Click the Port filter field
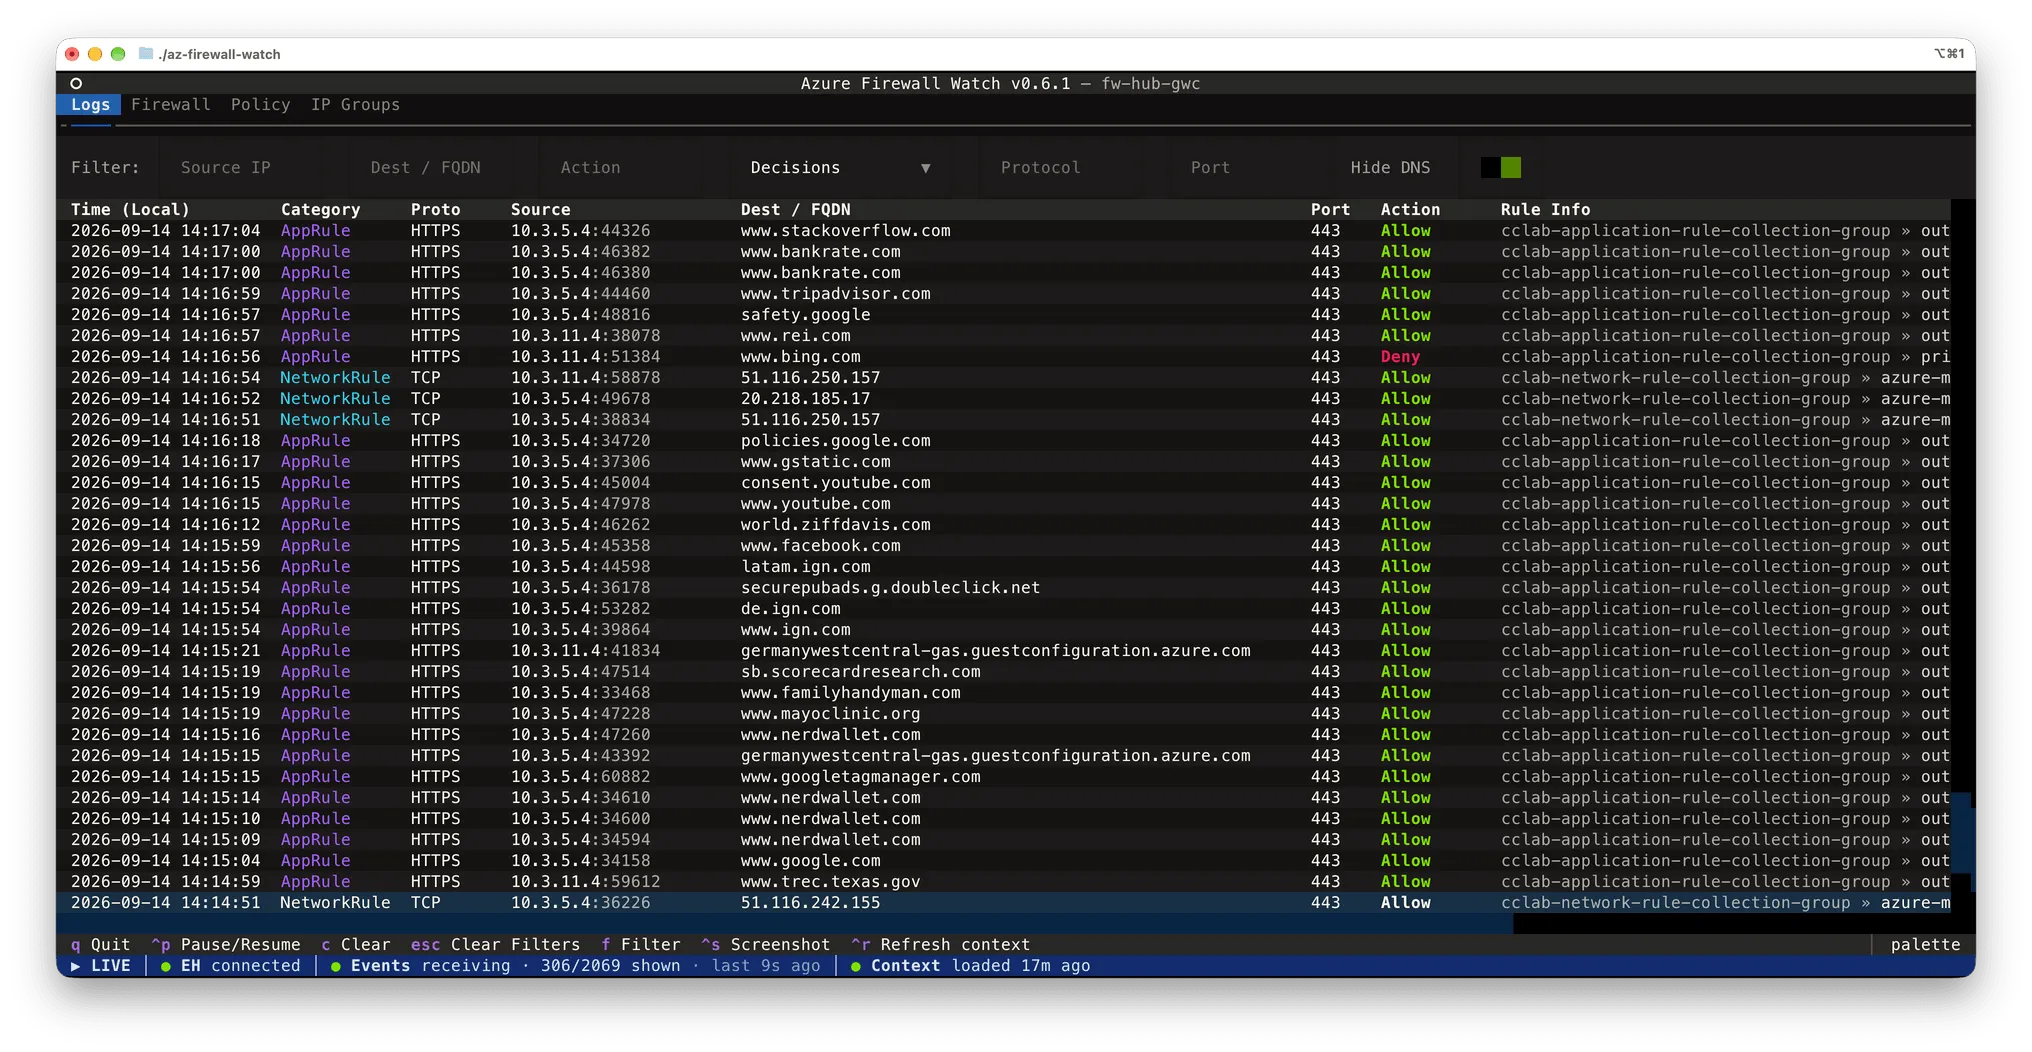The height and width of the screenshot is (1052, 2032). 1250,167
